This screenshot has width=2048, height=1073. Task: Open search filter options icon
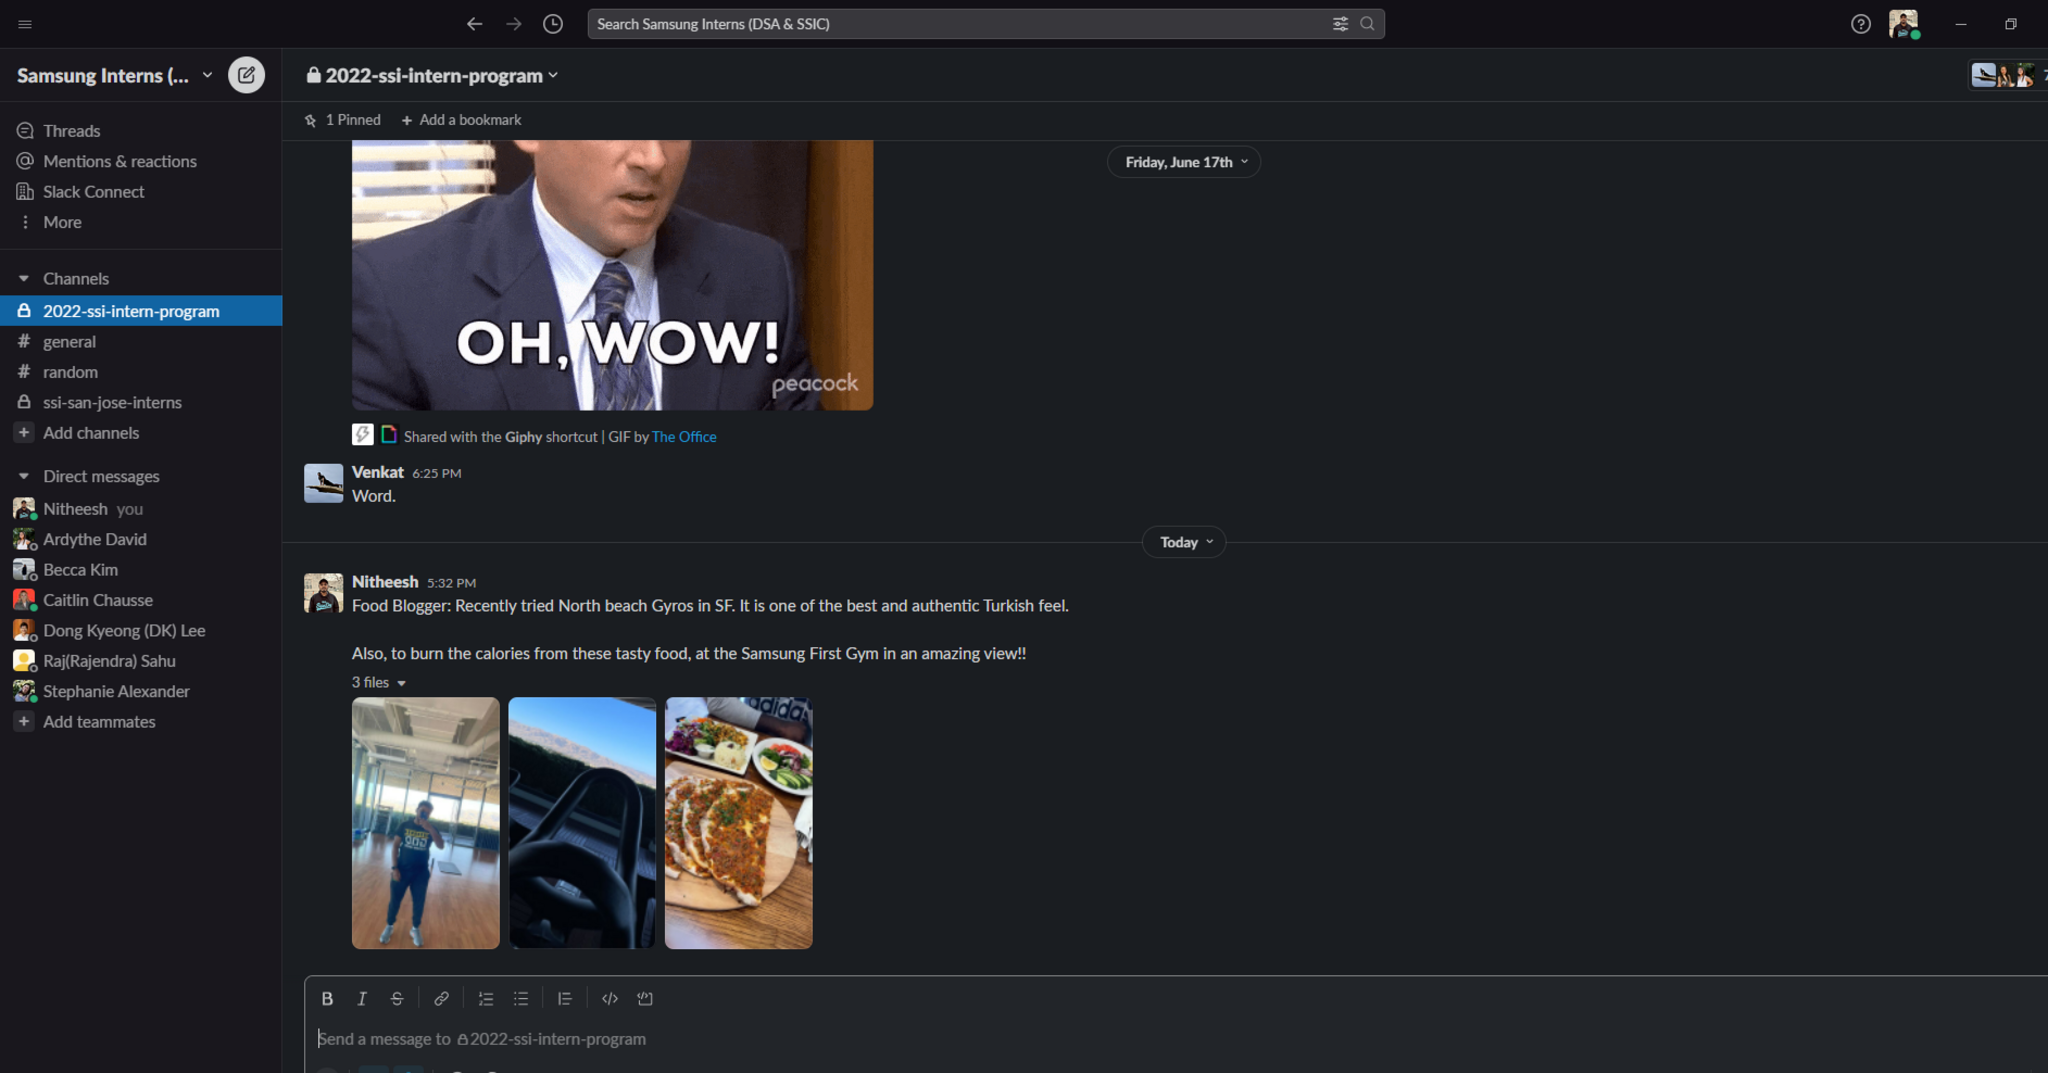(x=1340, y=24)
